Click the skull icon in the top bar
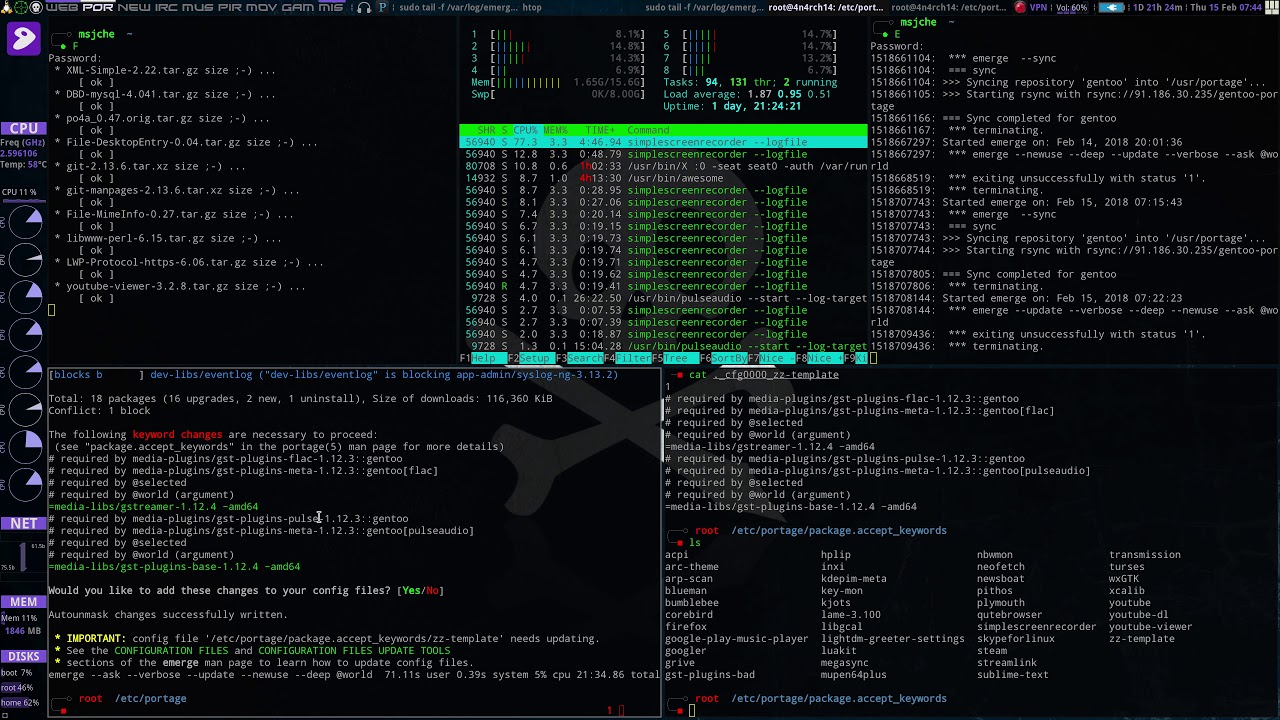 [36, 7]
